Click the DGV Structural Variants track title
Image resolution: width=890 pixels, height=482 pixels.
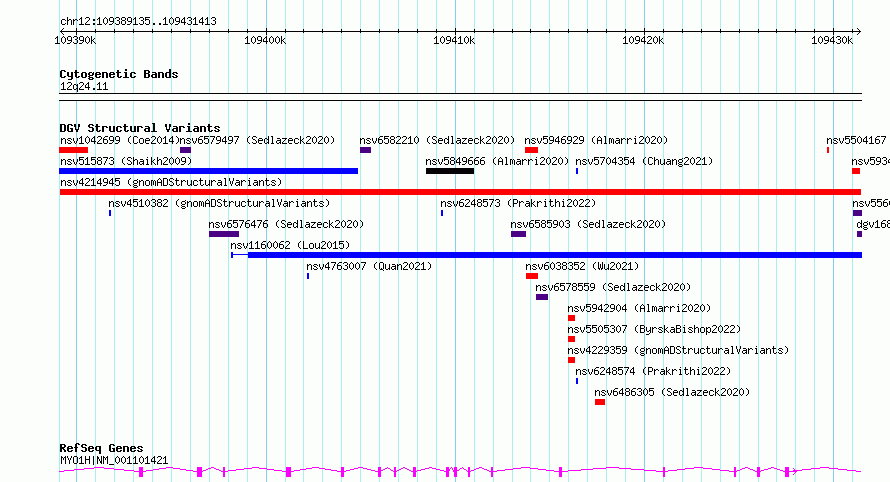[x=140, y=128]
